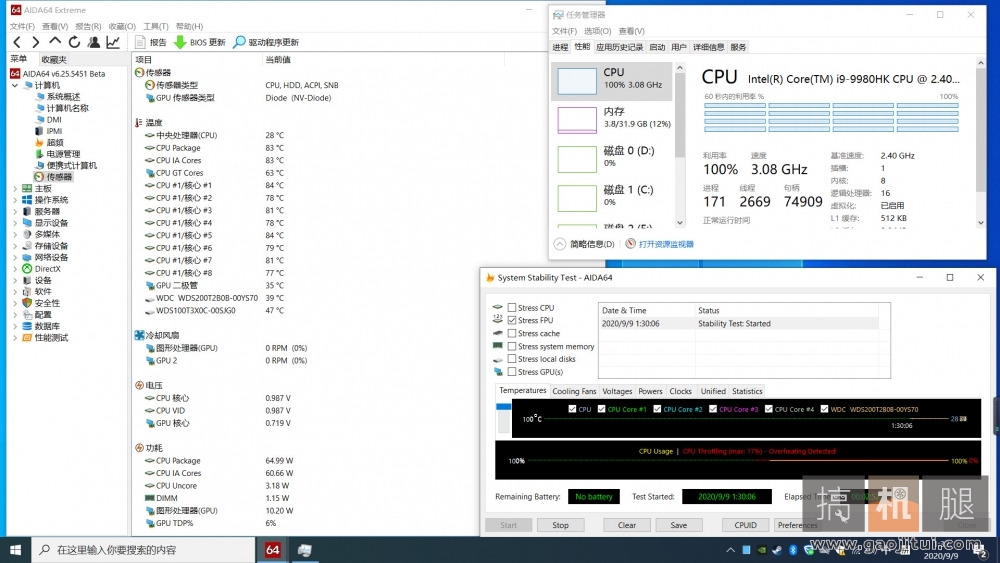The image size is (1000, 563).
Task: Refresh the AIDA64 sensor view
Action: (75, 43)
